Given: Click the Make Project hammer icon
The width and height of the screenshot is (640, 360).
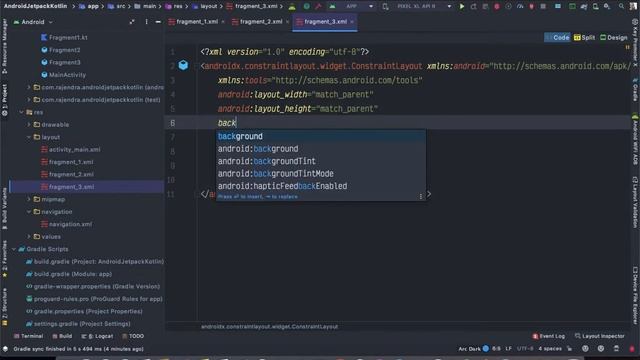Looking at the screenshot, I should 318,7.
